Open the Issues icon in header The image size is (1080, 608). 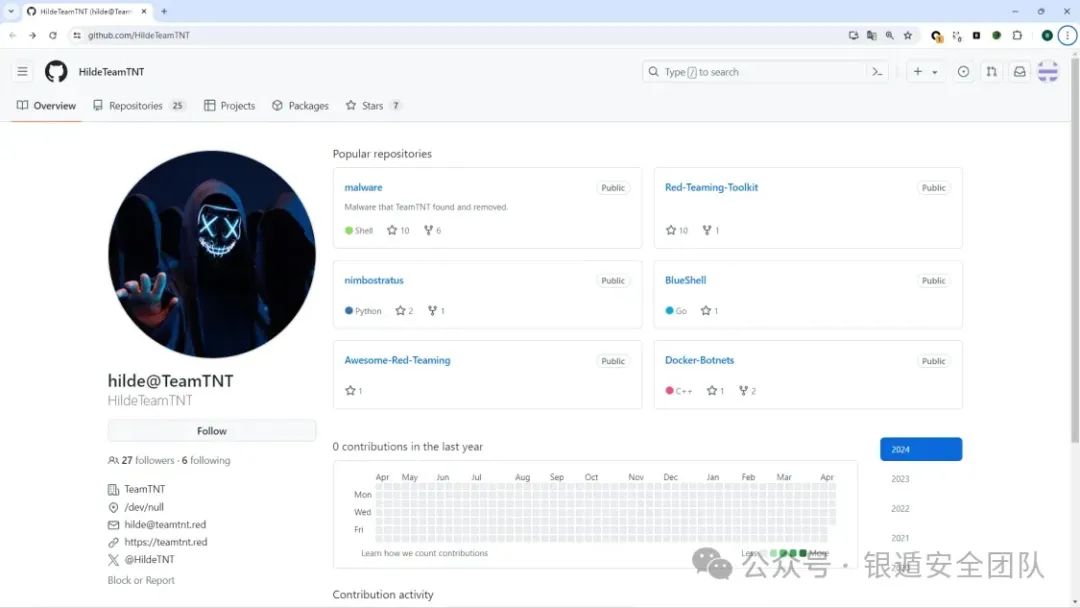(964, 72)
